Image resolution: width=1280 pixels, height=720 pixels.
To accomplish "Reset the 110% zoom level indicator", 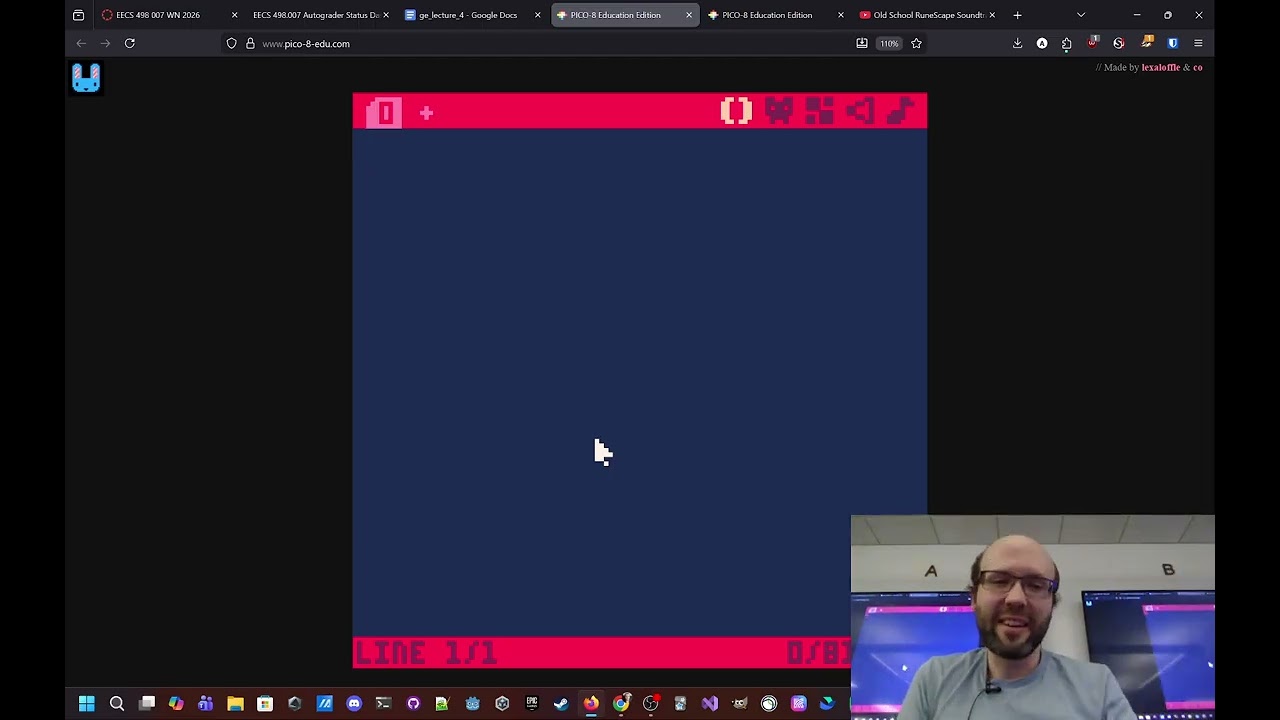I will pyautogui.click(x=889, y=43).
